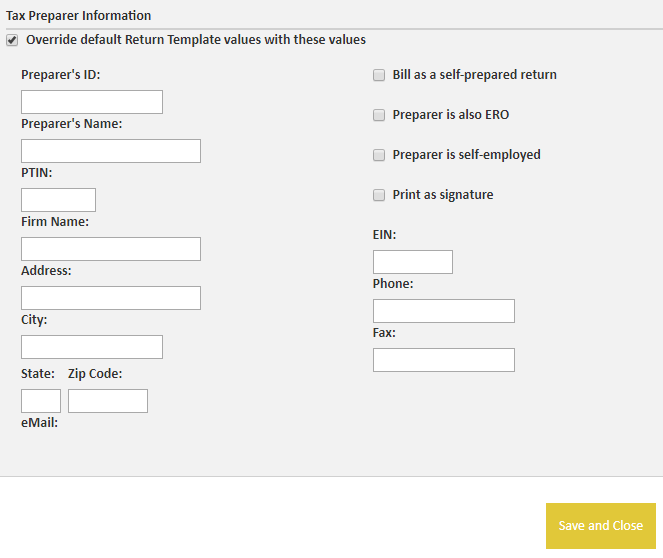Screen dimensions: 663x558
Task: Select the Address text box
Action: click(111, 298)
